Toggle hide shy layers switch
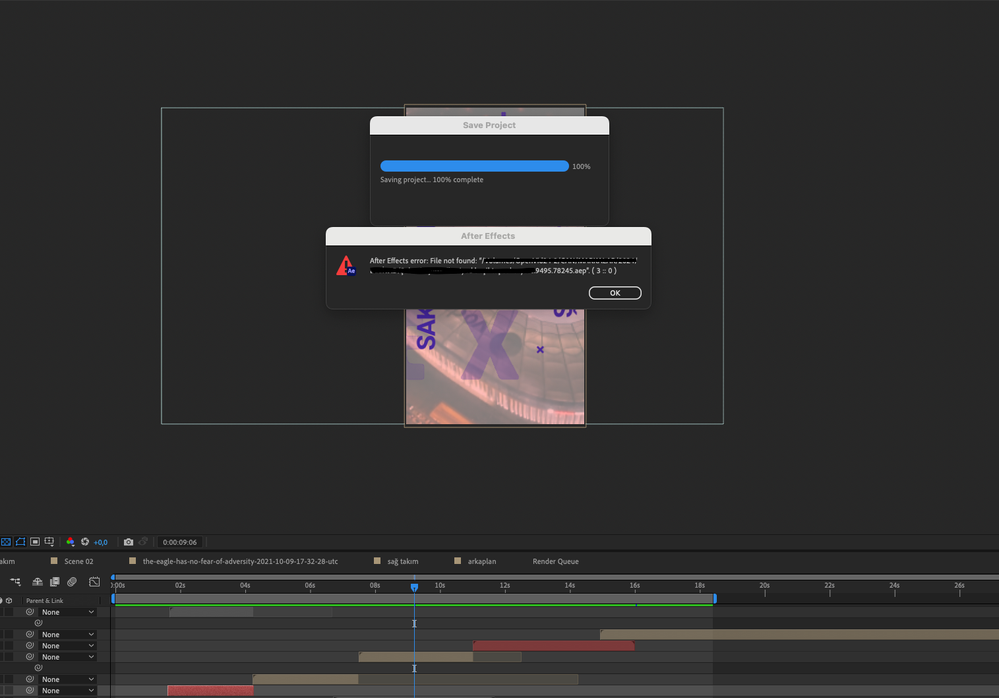The width and height of the screenshot is (999, 698). tap(38, 581)
